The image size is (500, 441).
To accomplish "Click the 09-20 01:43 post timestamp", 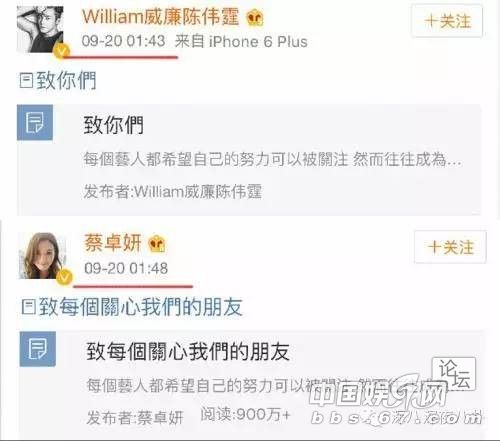I will pos(123,41).
